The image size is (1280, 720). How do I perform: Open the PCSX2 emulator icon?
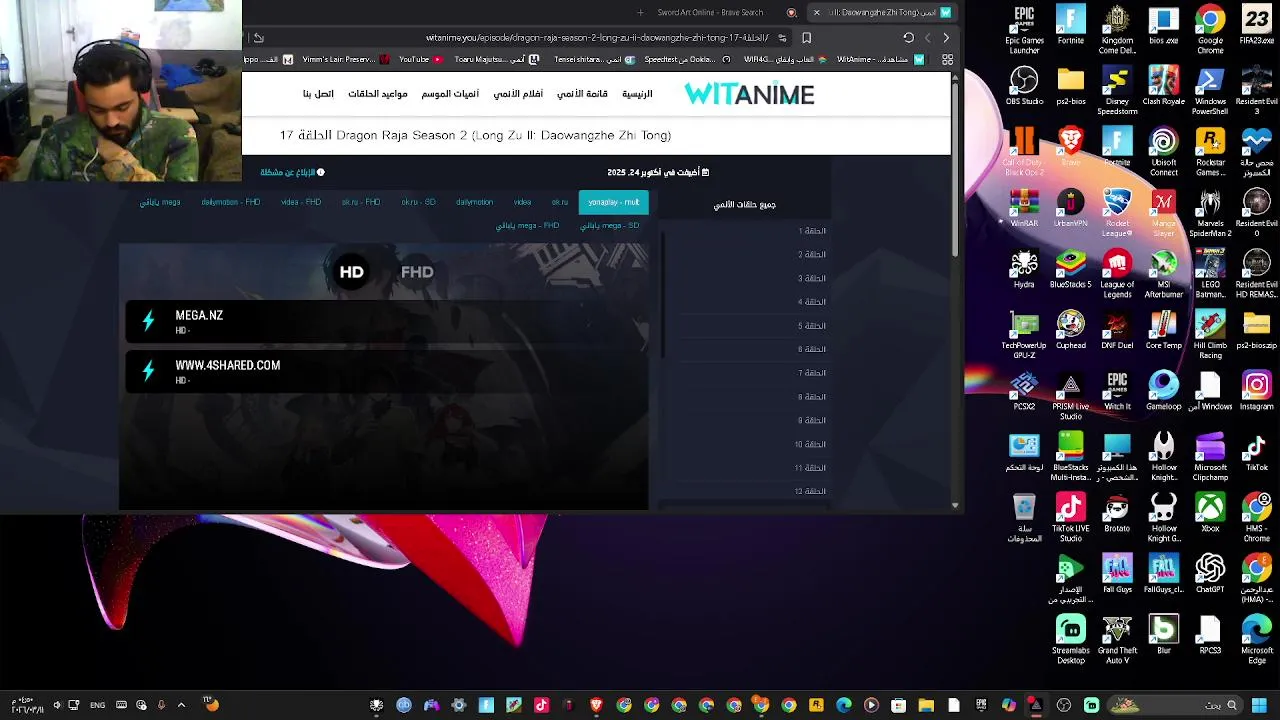(1024, 391)
